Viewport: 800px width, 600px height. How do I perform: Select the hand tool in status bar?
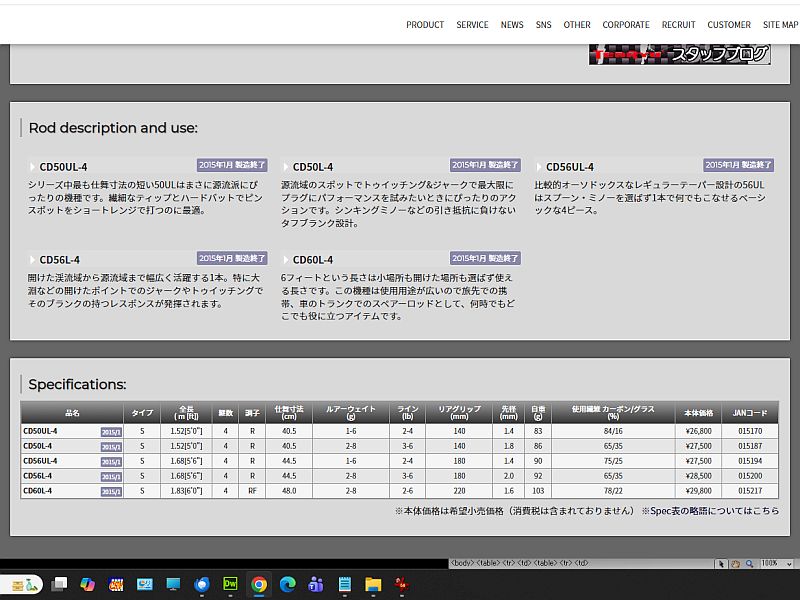(x=734, y=564)
